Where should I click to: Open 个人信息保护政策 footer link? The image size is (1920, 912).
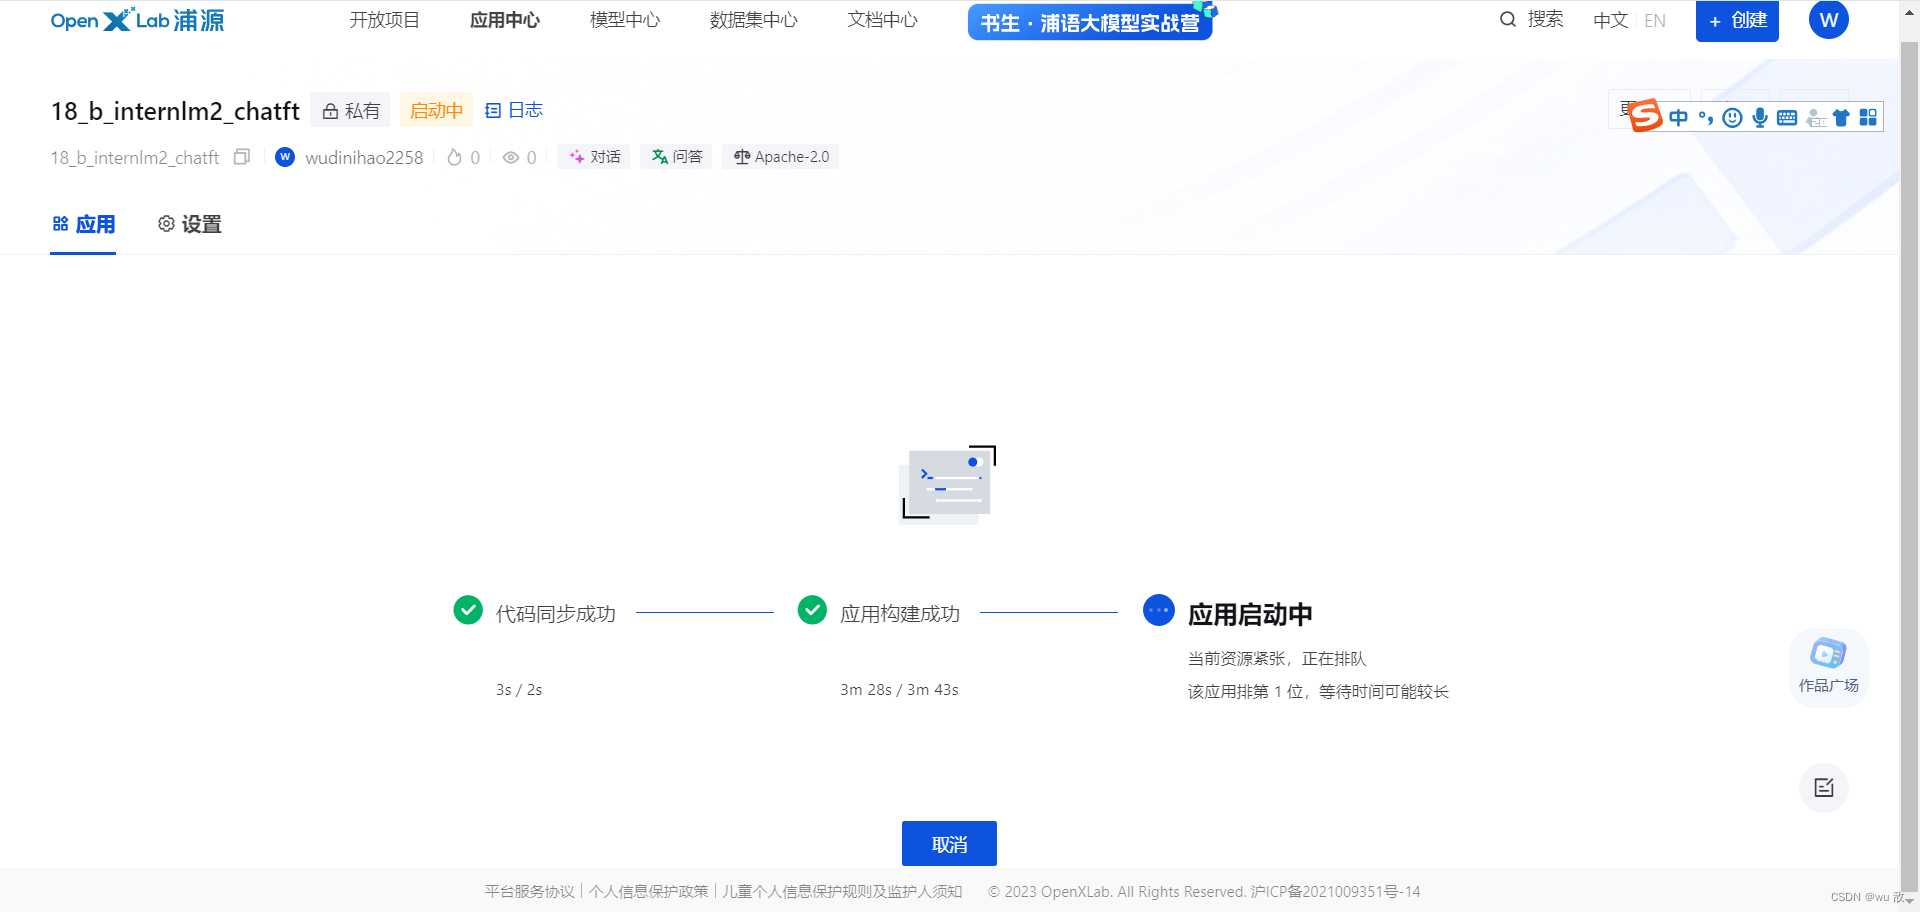click(648, 891)
